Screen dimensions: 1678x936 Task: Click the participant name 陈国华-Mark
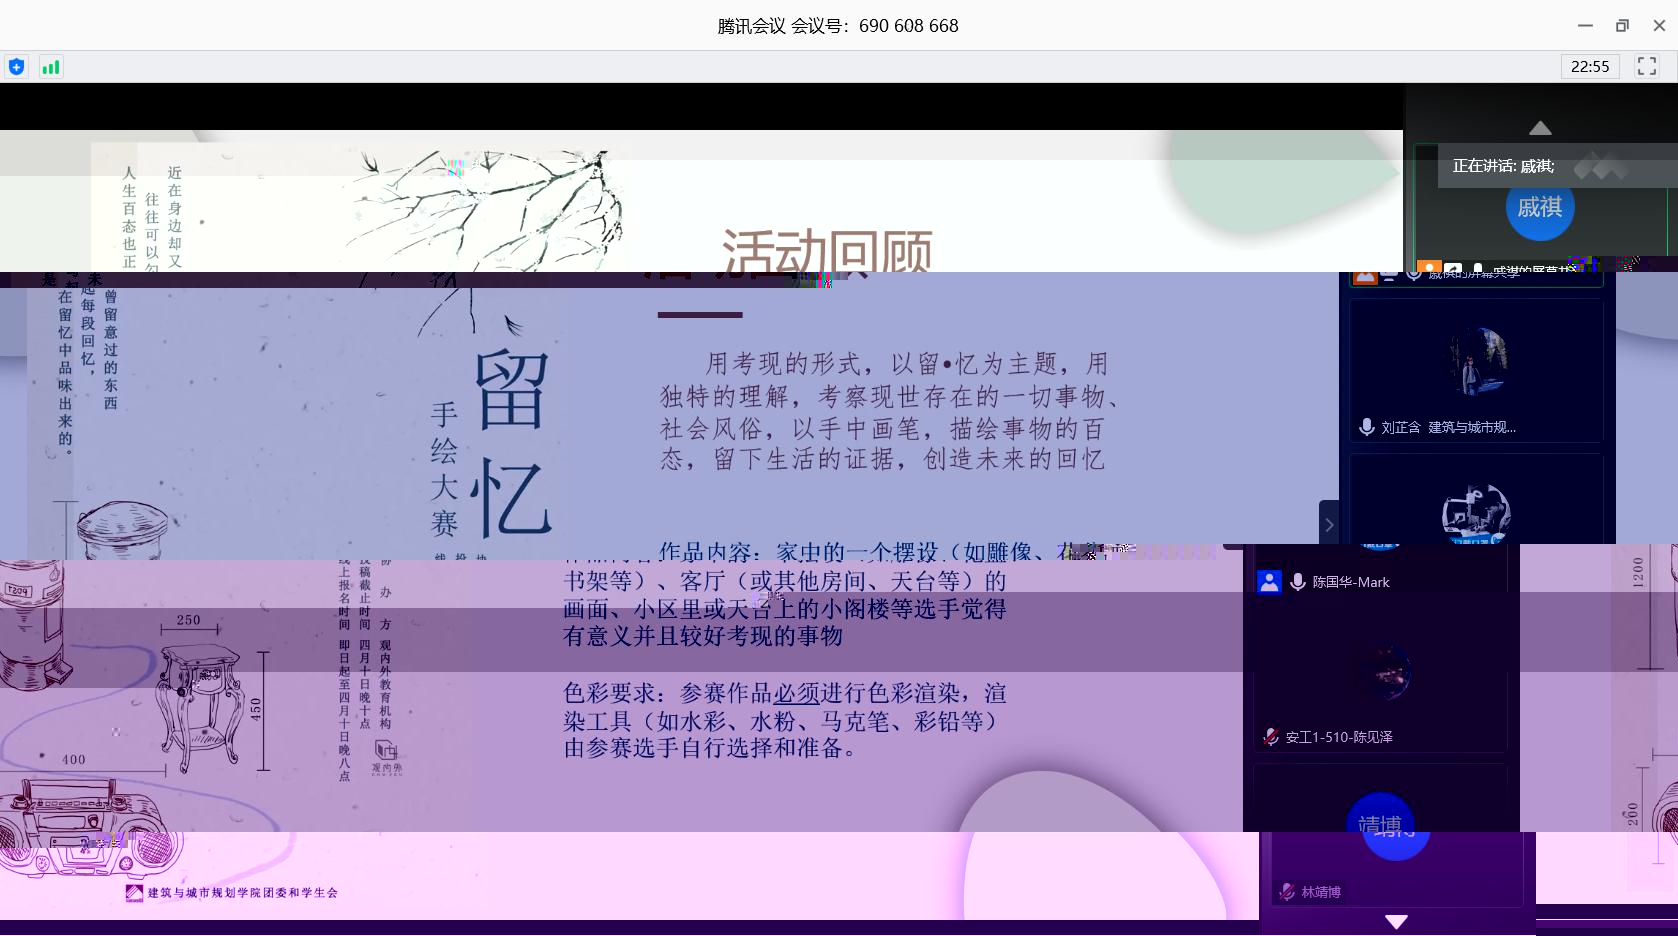[1351, 582]
